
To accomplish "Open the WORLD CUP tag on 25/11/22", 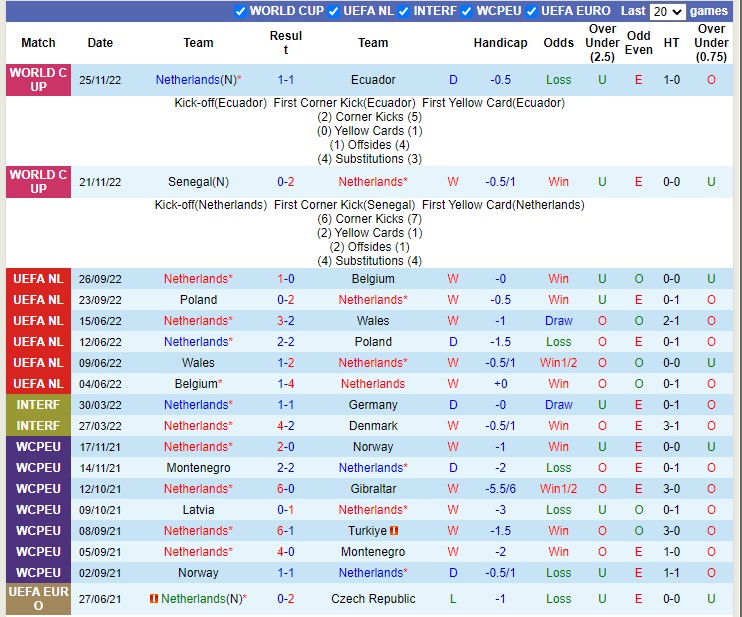I will tap(38, 80).
